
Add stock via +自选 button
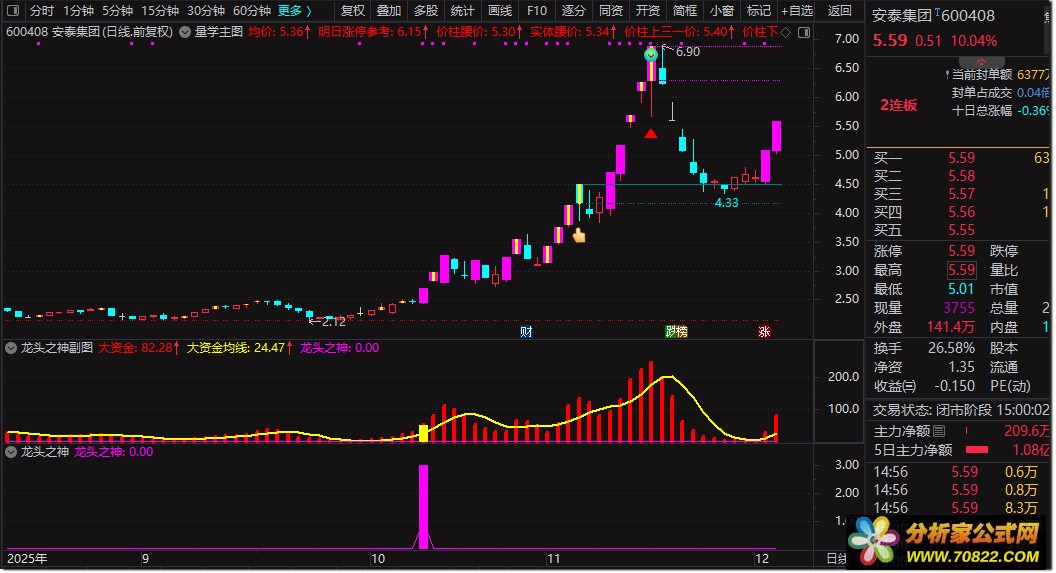click(797, 11)
